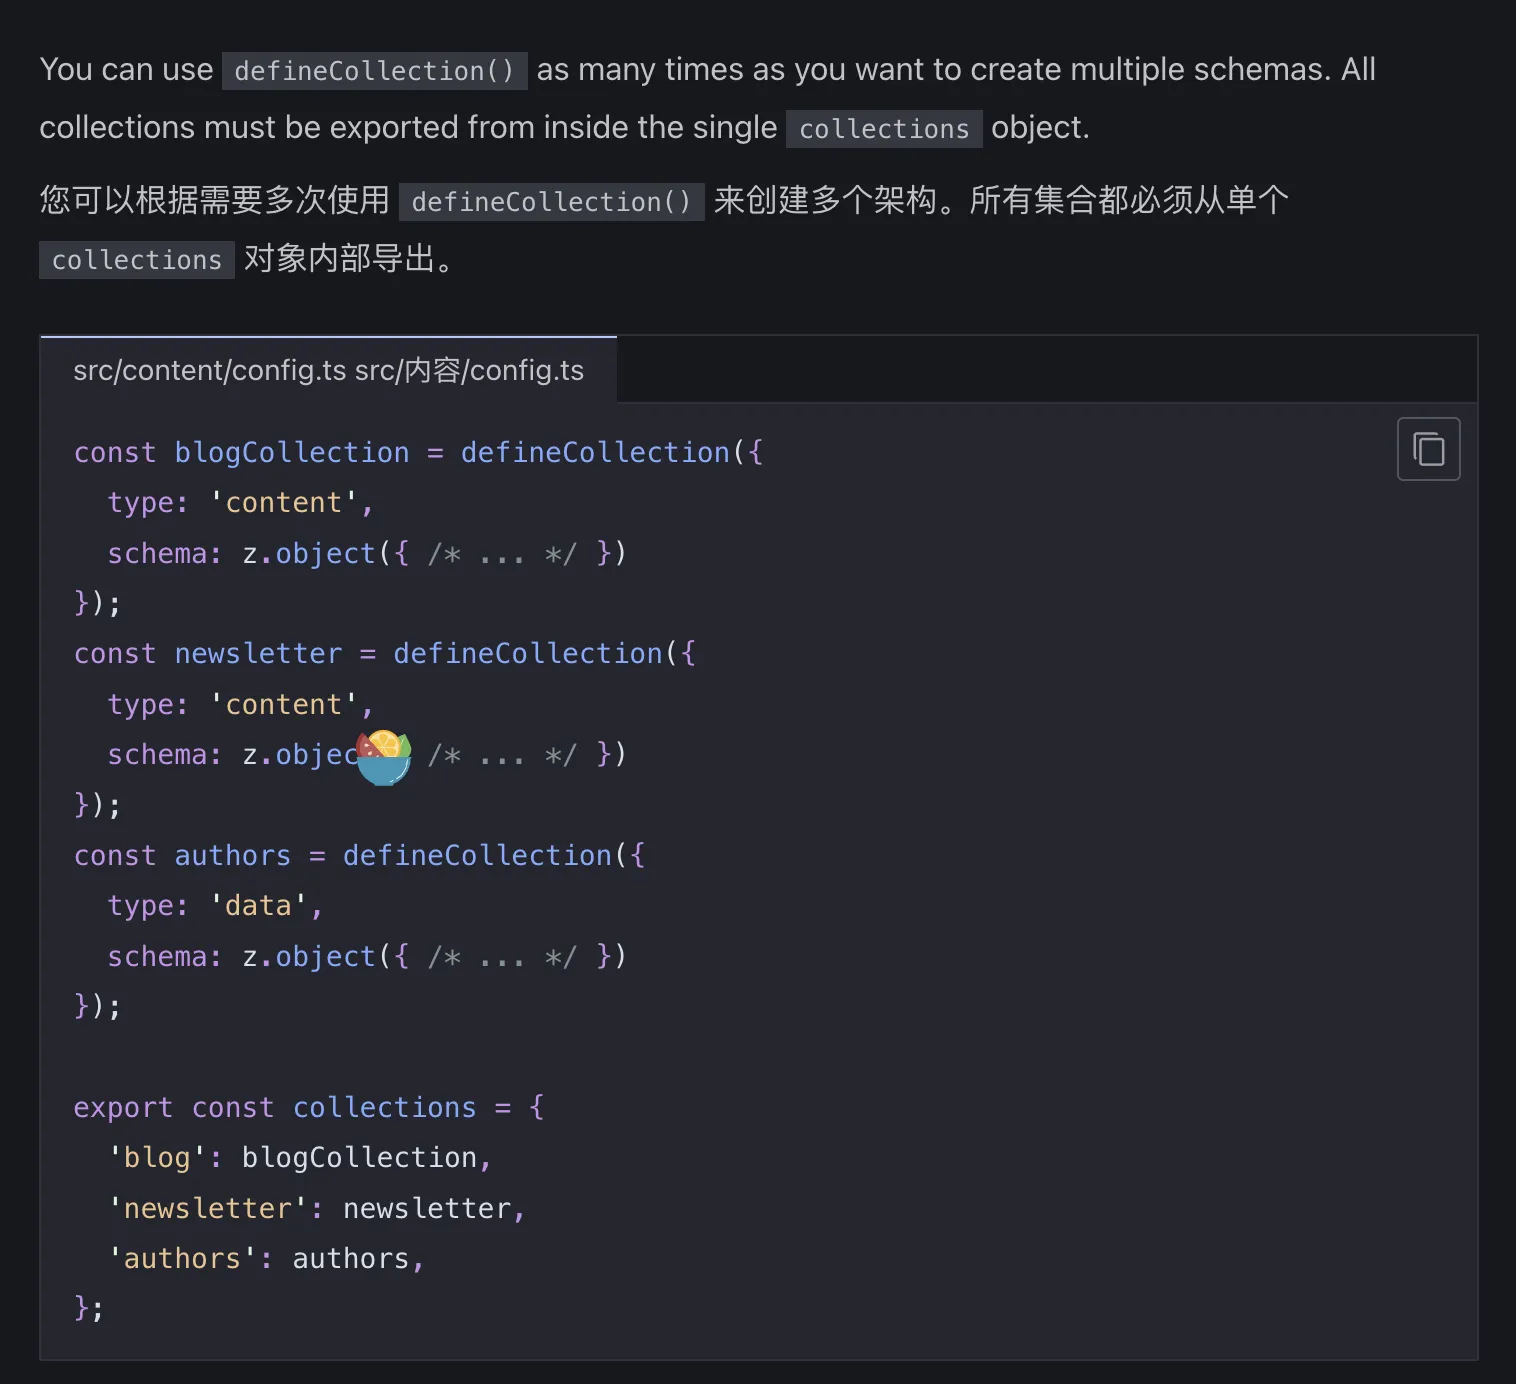1516x1384 pixels.
Task: Click defineCollection() inline code in English paragraph
Action: pyautogui.click(x=374, y=71)
